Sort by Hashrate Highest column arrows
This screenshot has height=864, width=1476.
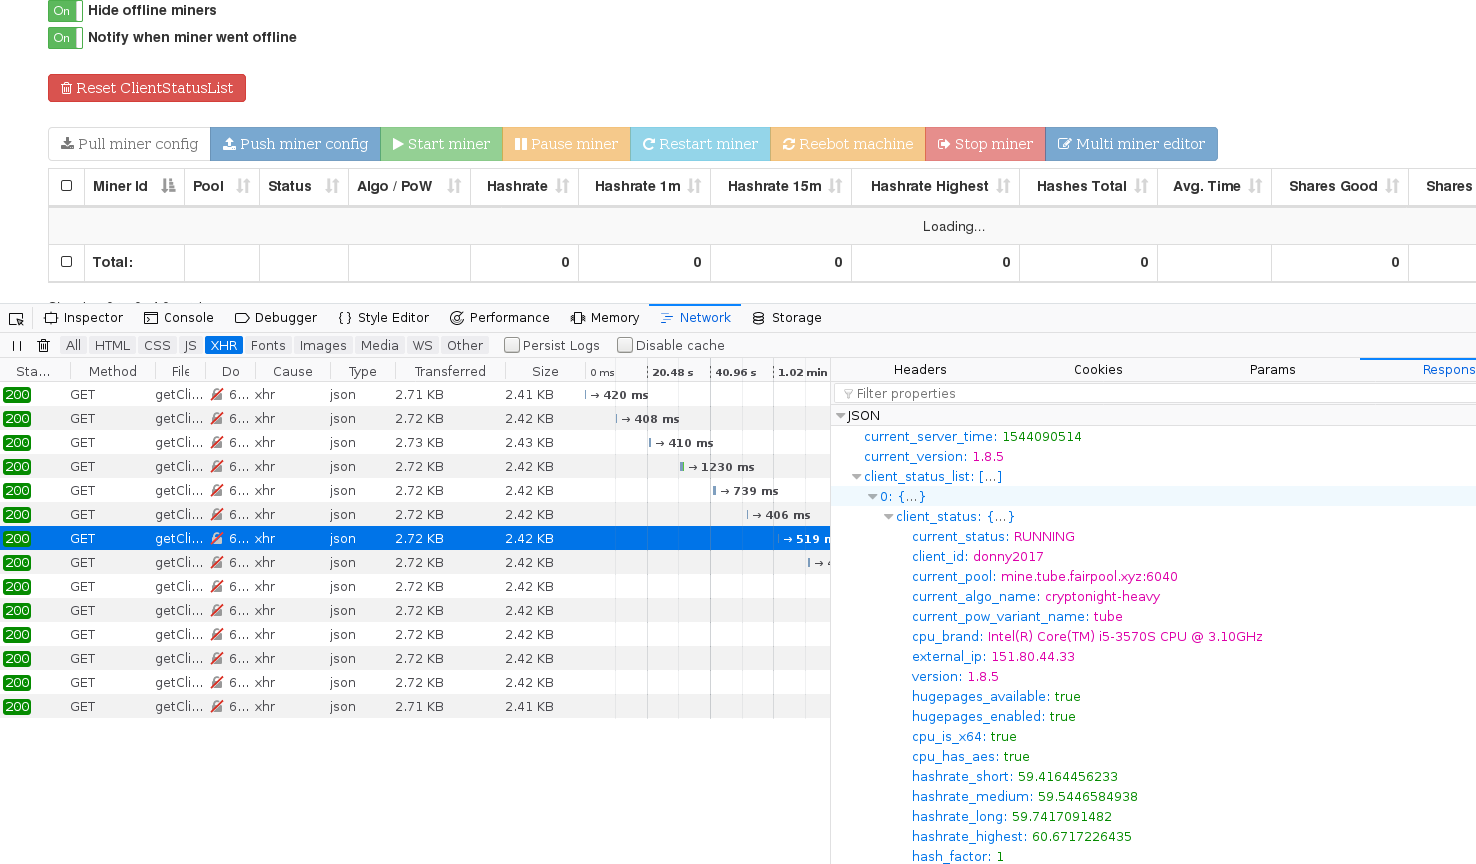click(1003, 186)
